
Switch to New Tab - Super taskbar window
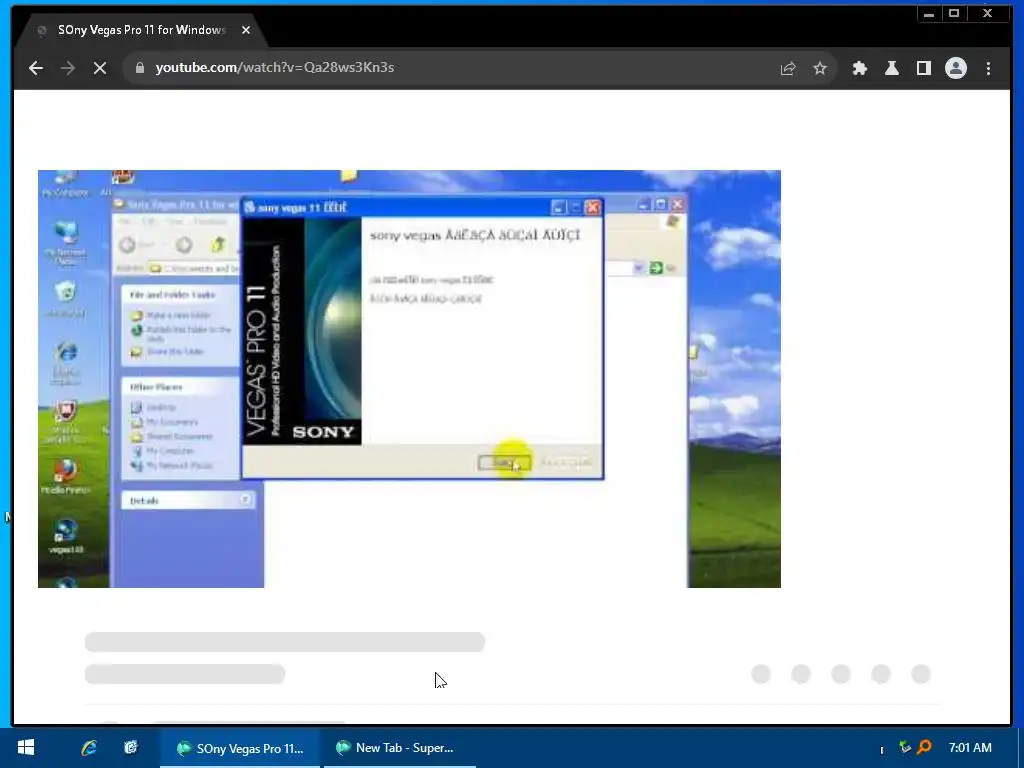(400, 748)
